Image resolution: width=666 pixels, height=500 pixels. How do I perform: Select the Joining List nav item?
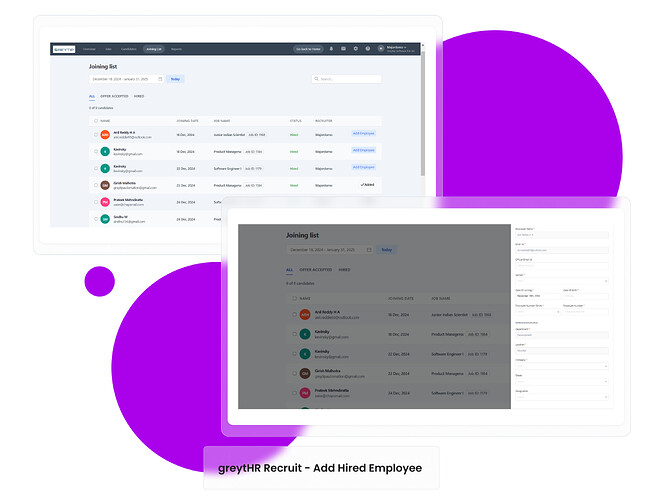pos(154,49)
